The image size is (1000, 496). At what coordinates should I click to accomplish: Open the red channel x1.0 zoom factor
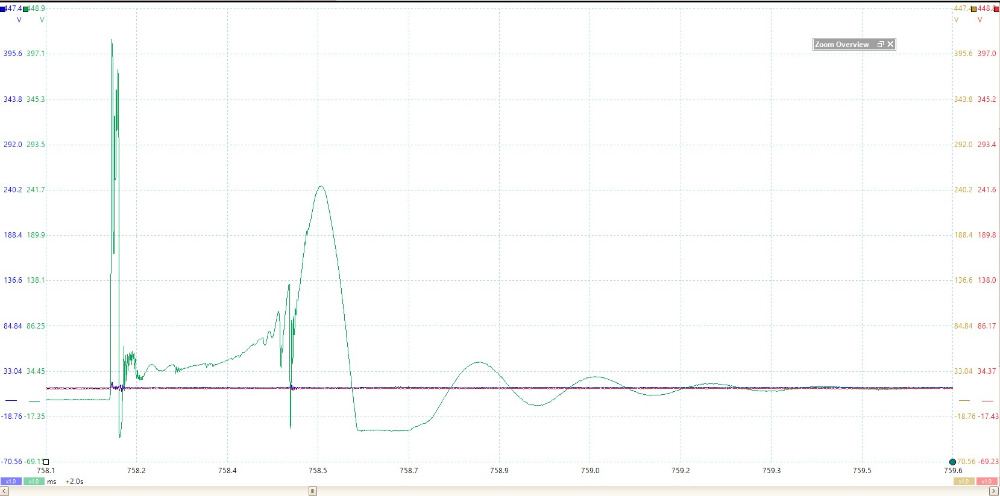989,481
